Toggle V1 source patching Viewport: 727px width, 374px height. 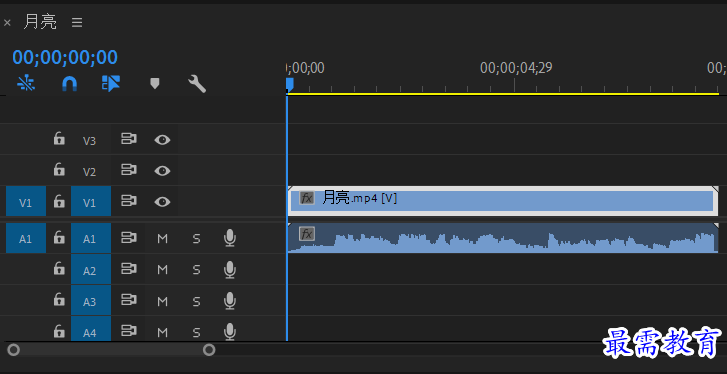click(26, 202)
